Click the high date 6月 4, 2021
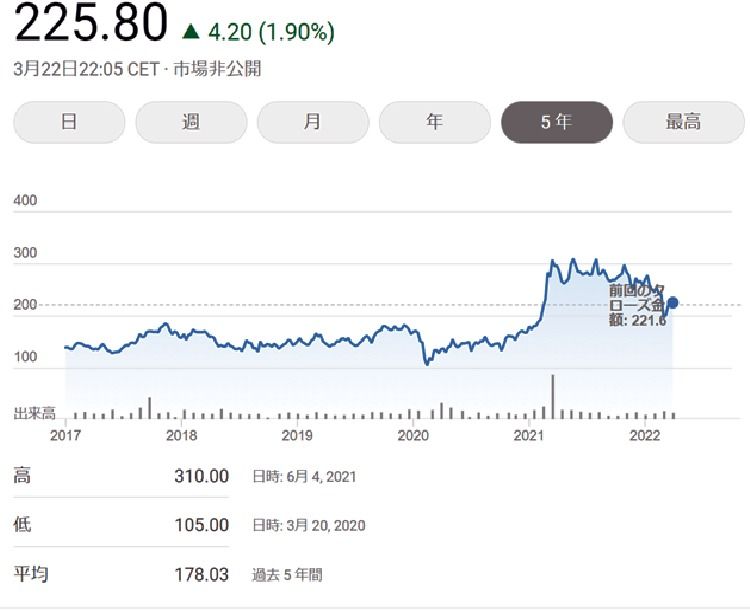This screenshot has width=750, height=610. [304, 477]
